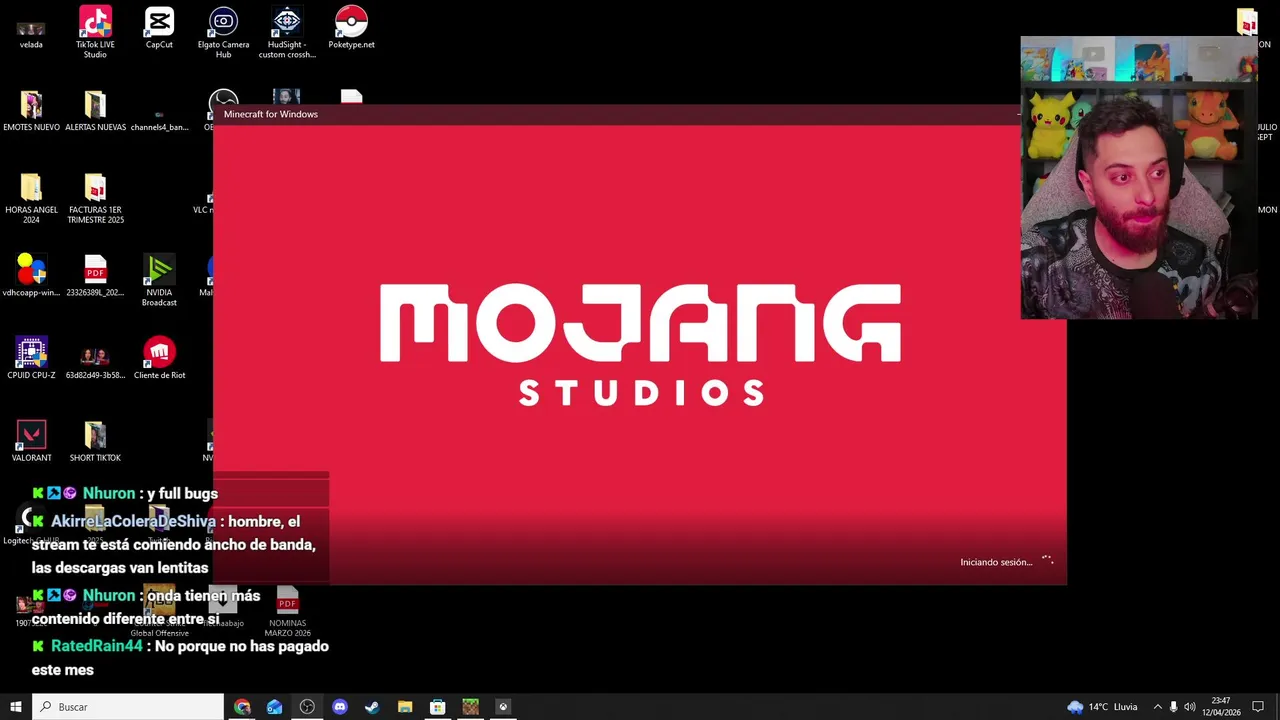Open Elgato Camera Hub desktop icon
Screen dimensions: 1280x720
pyautogui.click(x=223, y=32)
